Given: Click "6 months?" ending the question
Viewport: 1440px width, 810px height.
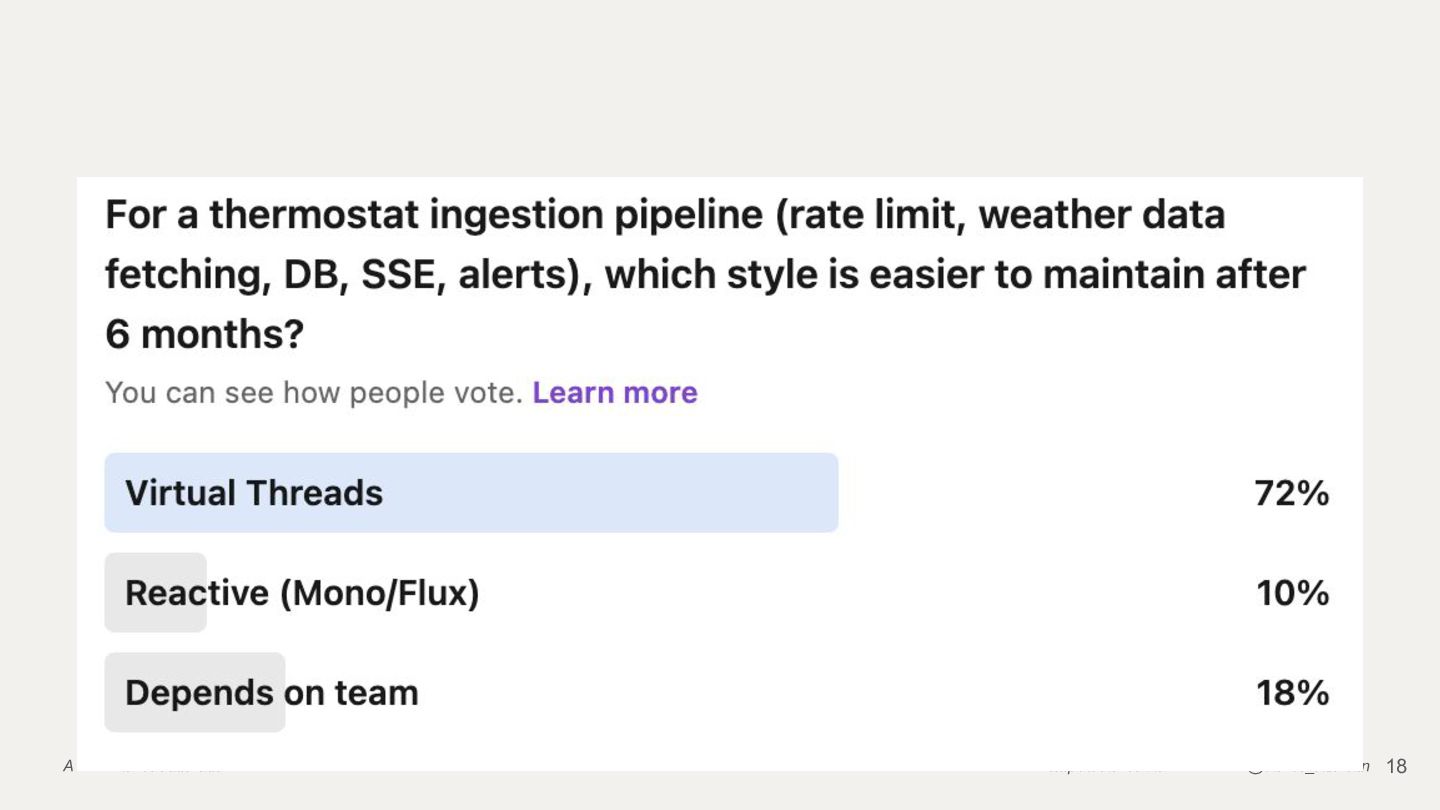Looking at the screenshot, I should point(204,334).
